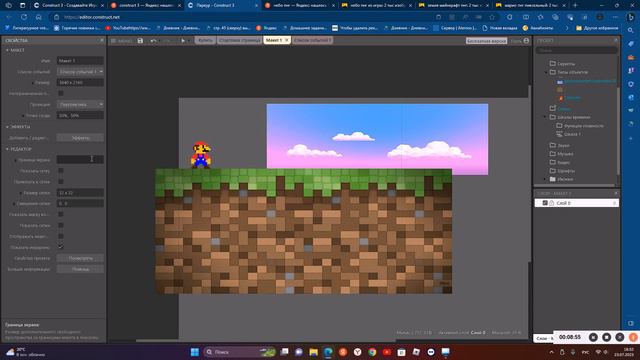The height and width of the screenshot is (360, 640).
Task: Open the Windows Start menu
Action: (195, 352)
